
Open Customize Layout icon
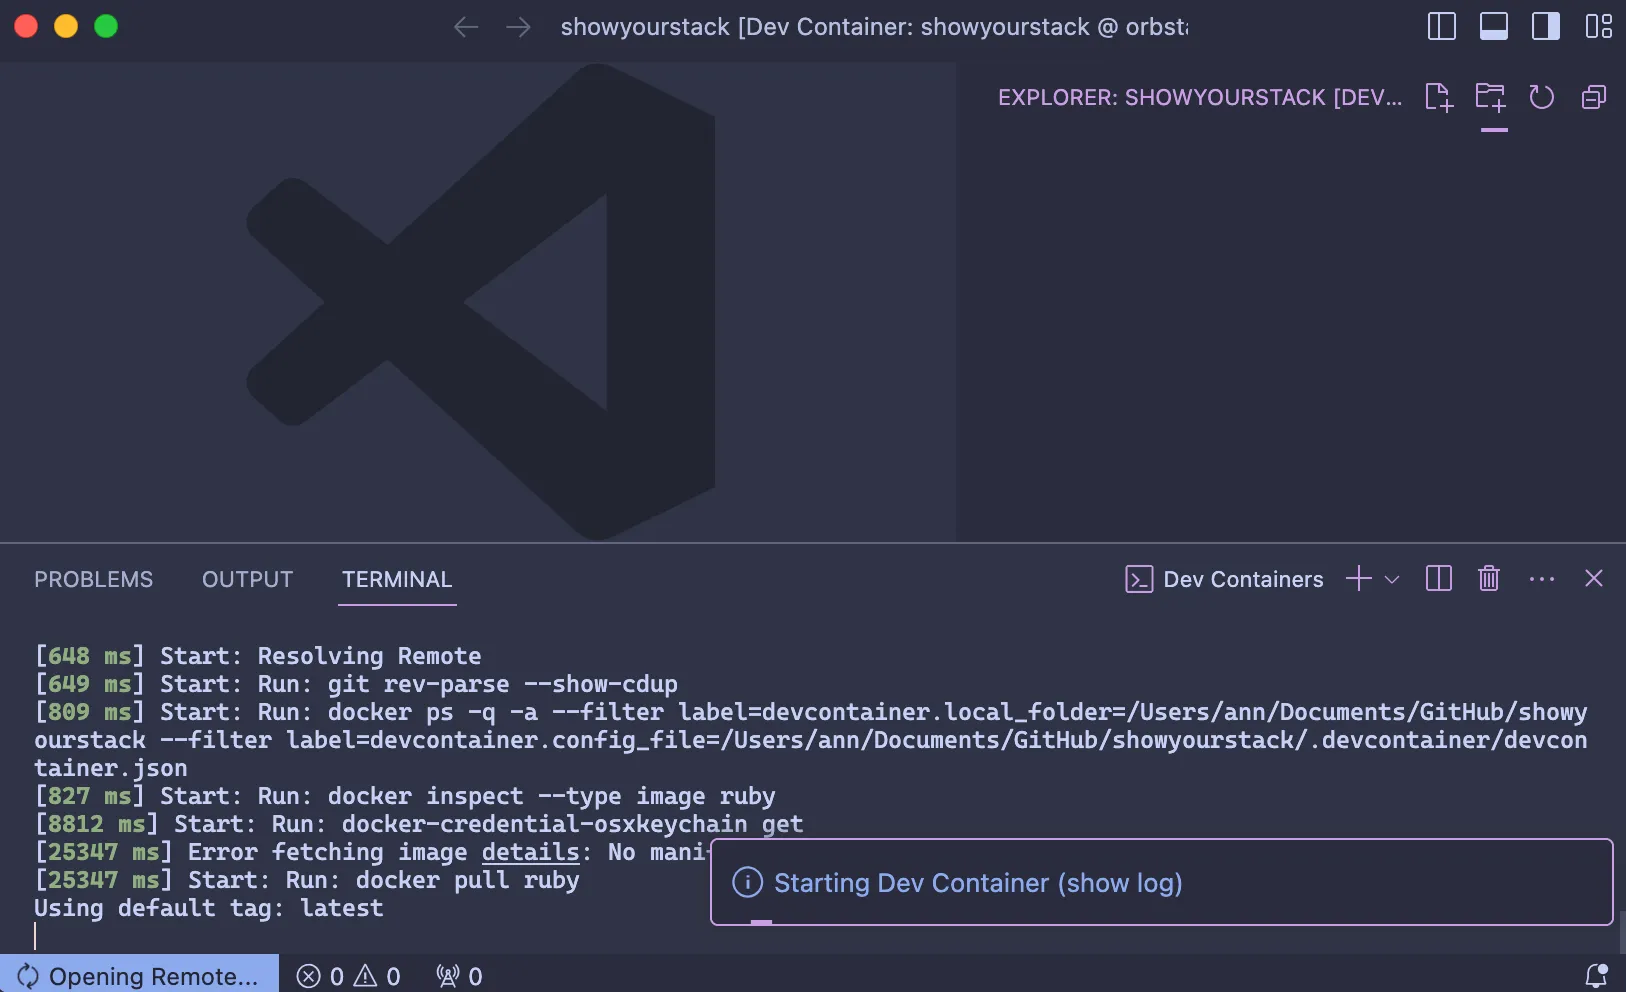(x=1598, y=26)
